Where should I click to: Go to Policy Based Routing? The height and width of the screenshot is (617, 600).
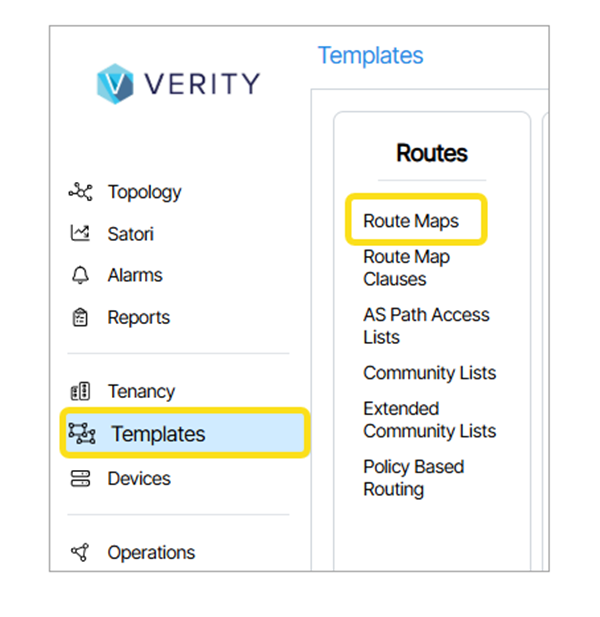[413, 478]
